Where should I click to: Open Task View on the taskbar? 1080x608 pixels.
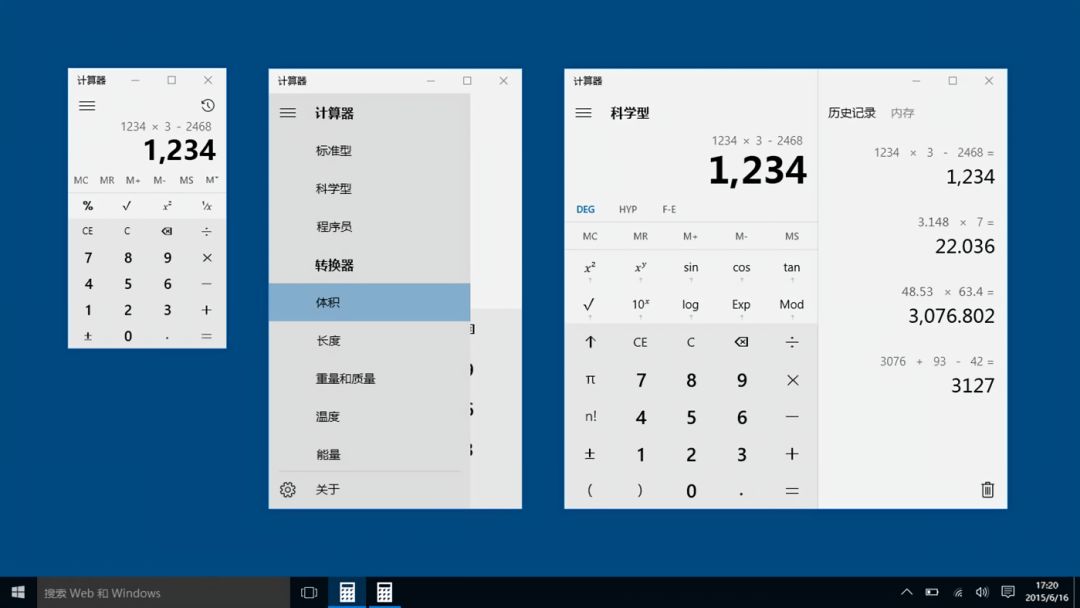pos(309,593)
